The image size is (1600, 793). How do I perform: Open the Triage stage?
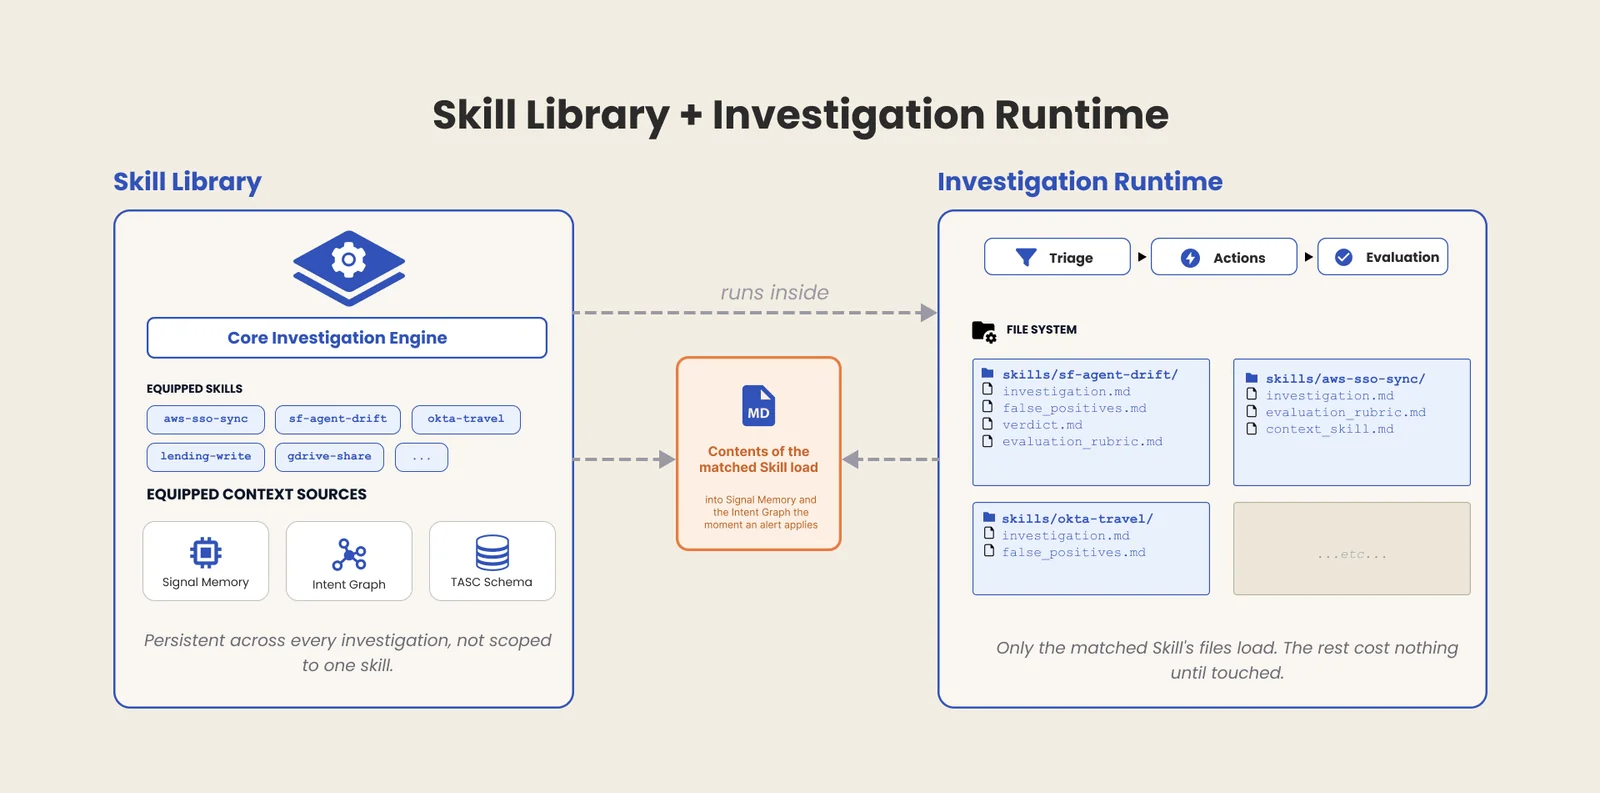pos(1057,257)
